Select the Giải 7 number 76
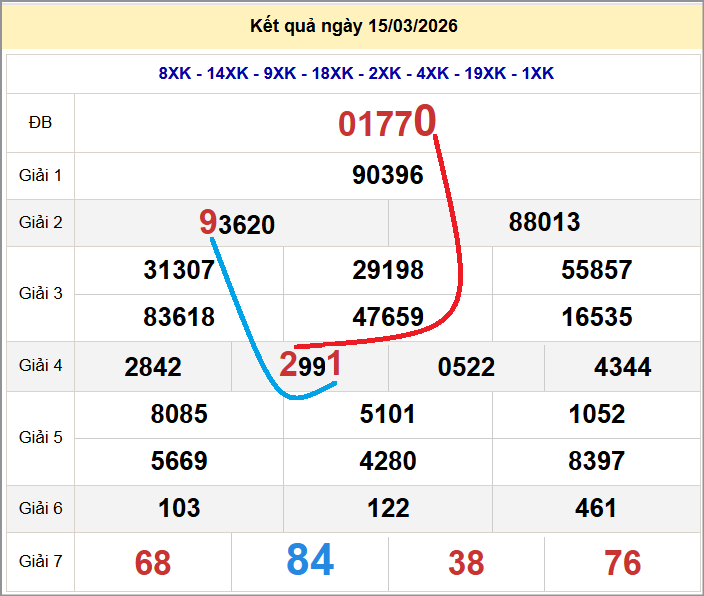 [622, 563]
